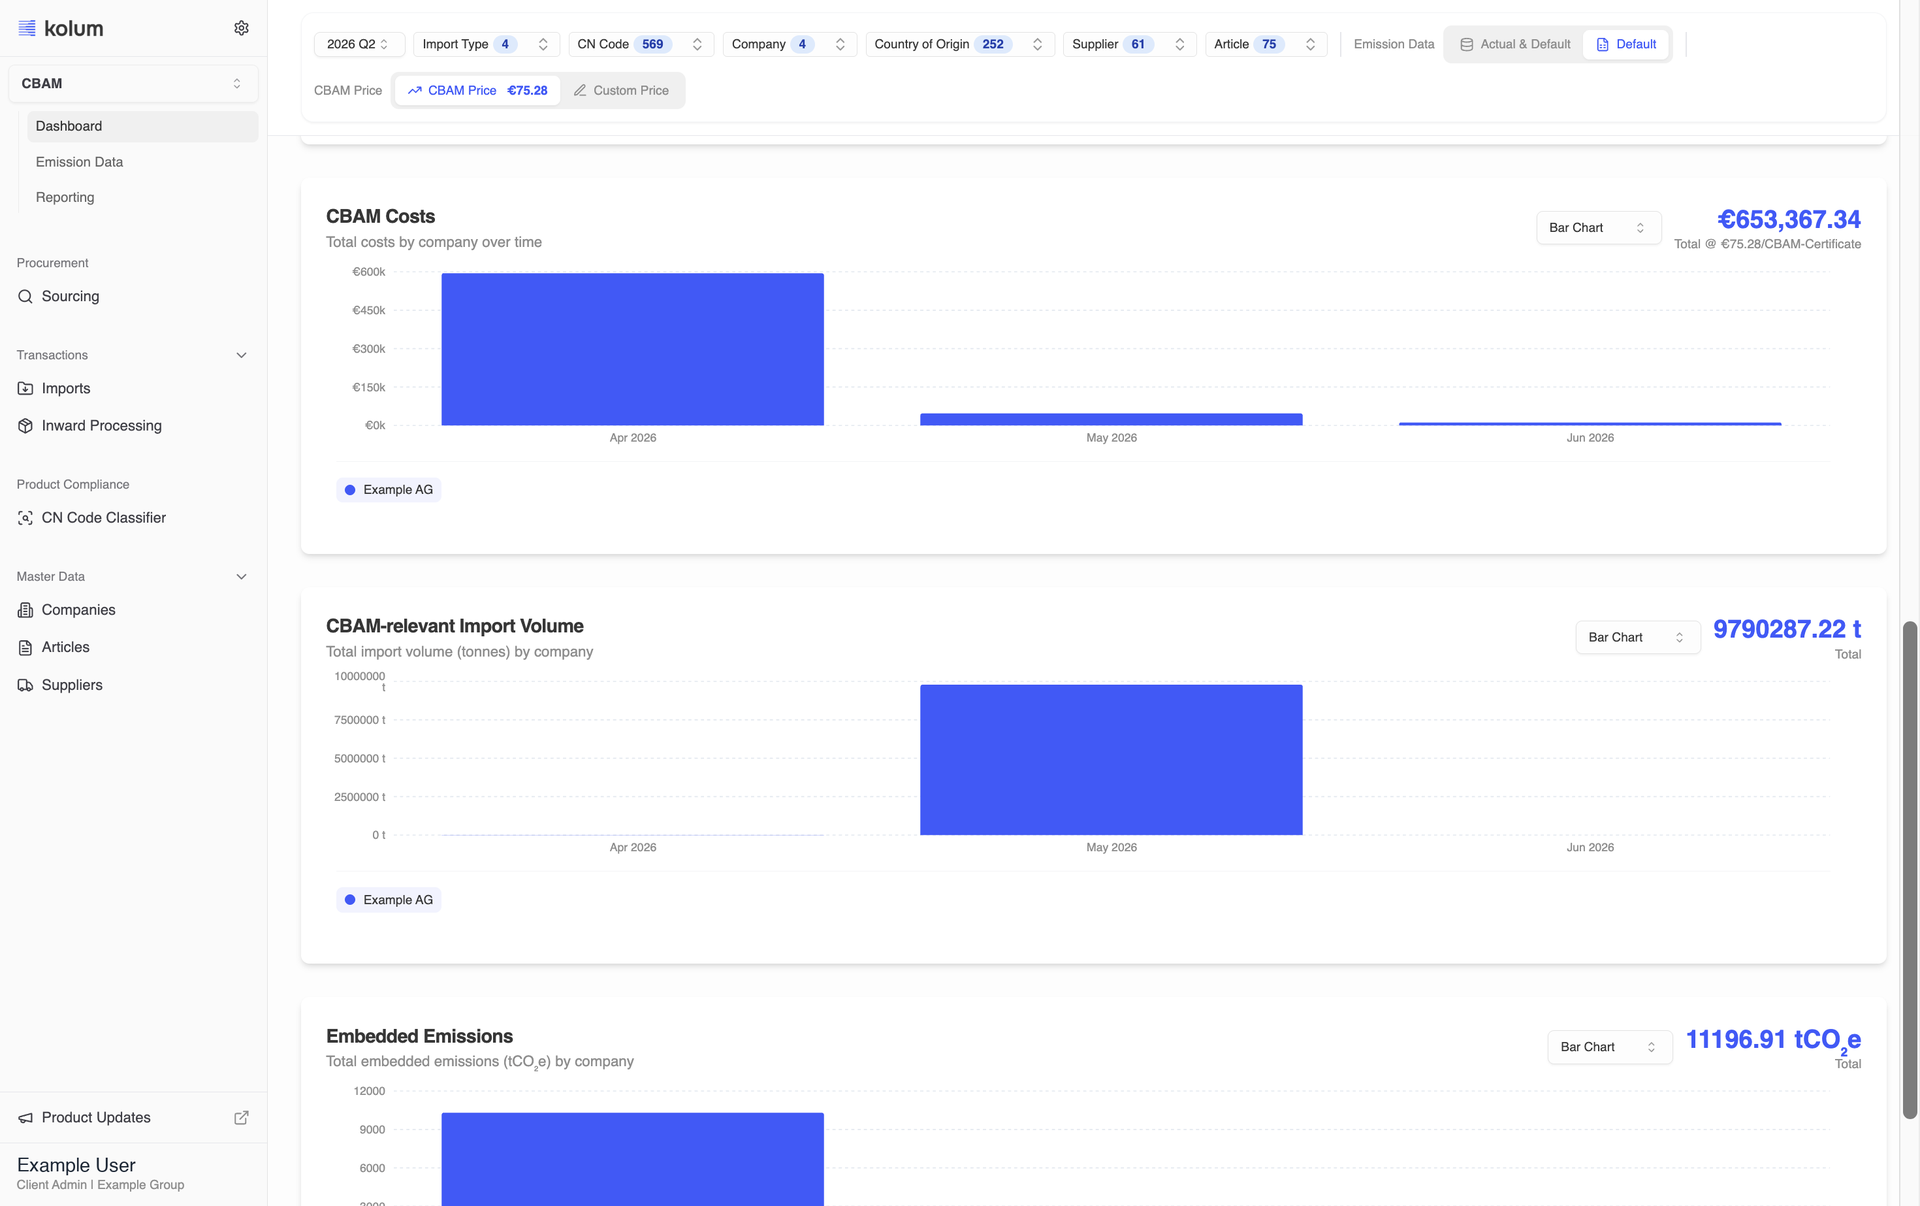Change Import Volume Bar Chart dropdown
The height and width of the screenshot is (1206, 1920).
pyautogui.click(x=1637, y=638)
